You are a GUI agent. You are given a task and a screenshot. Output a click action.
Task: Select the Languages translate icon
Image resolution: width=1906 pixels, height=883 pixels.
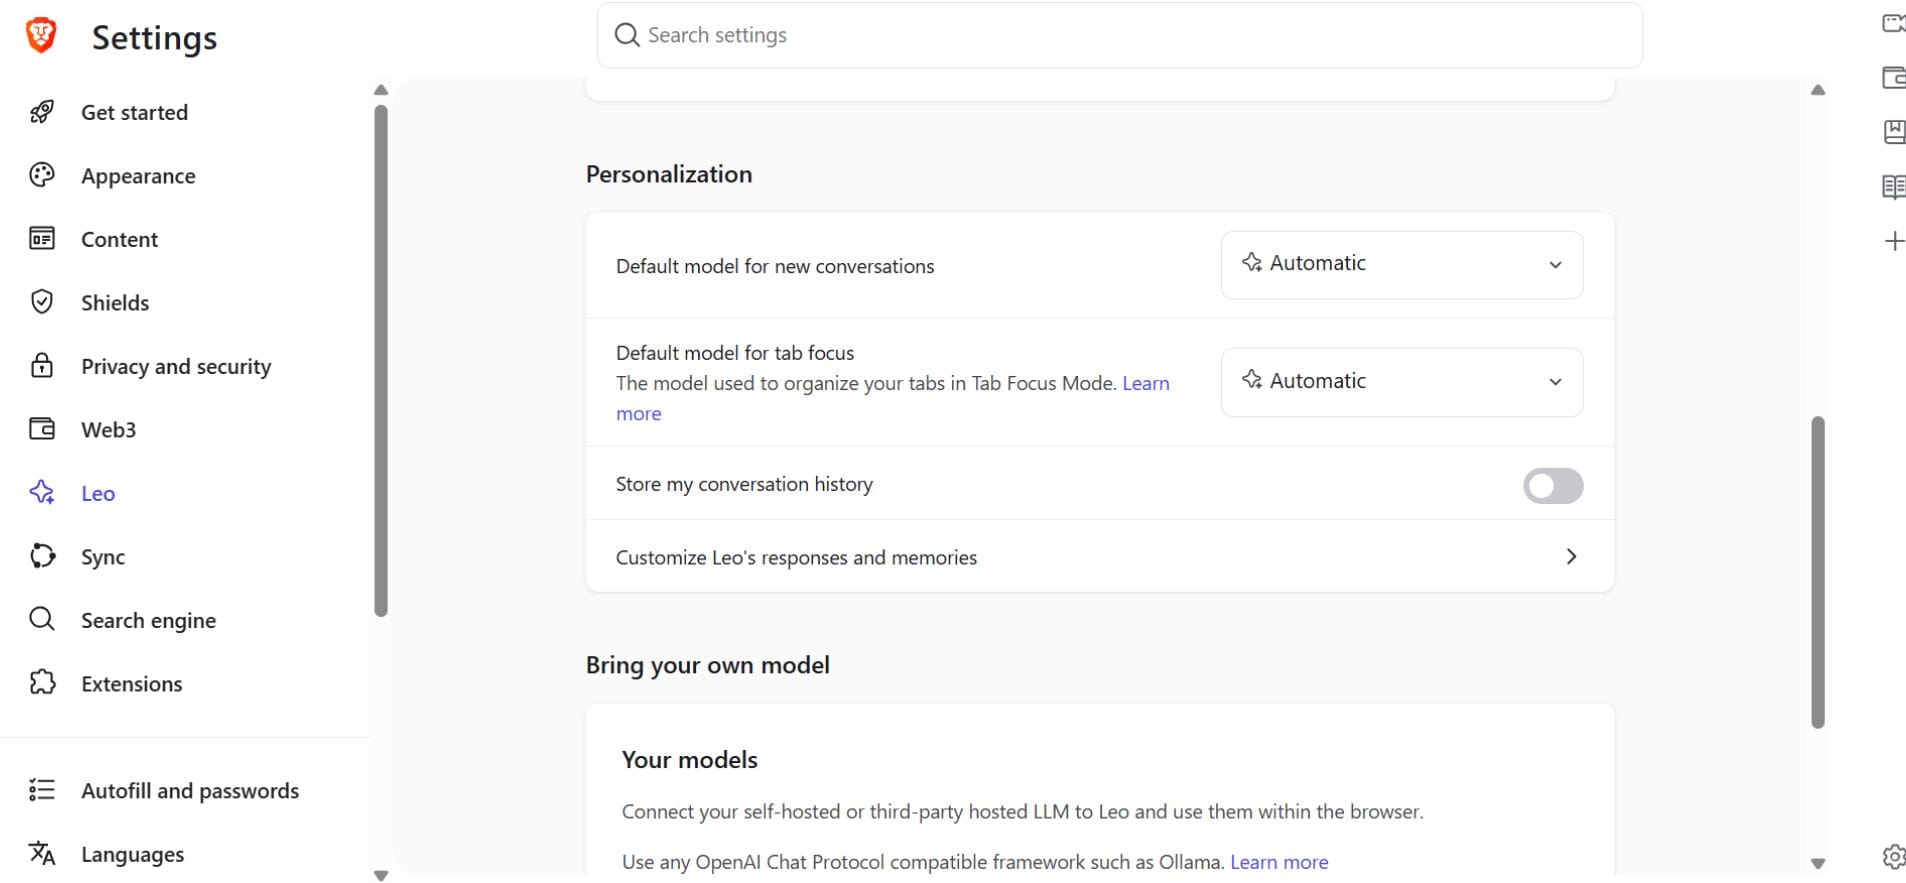pos(42,853)
